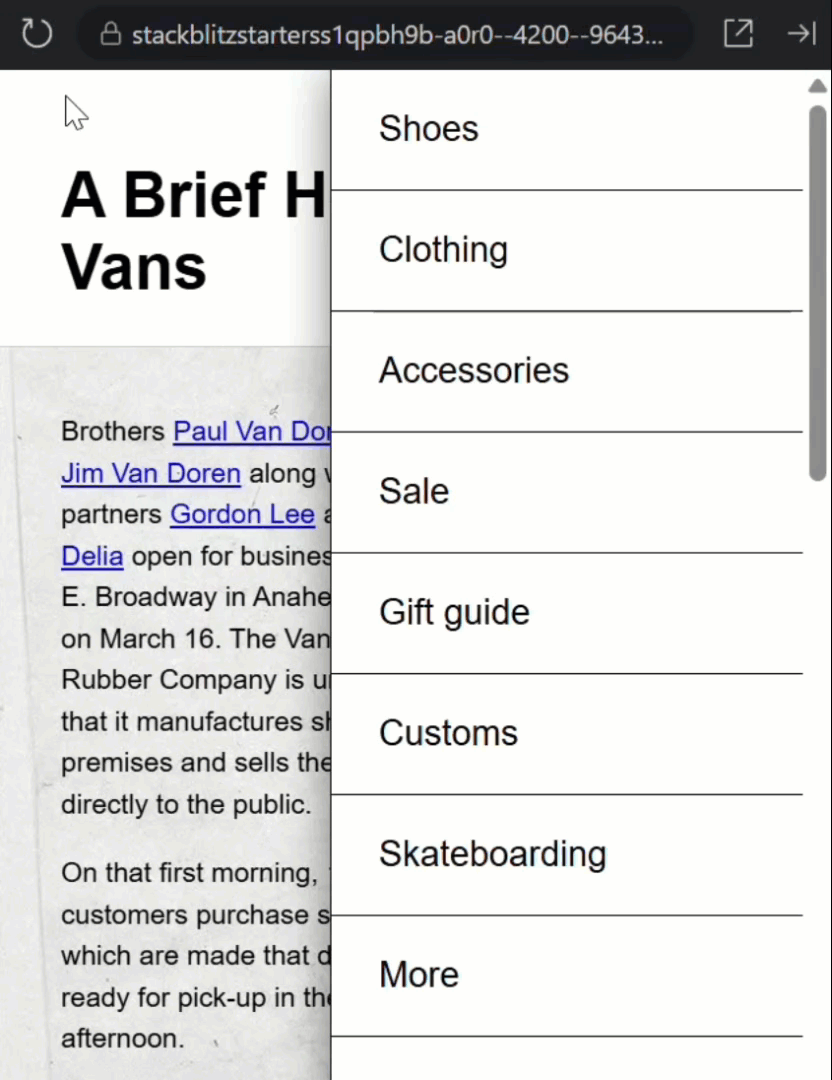Screen dimensions: 832x1080
Task: Select Skateboarding menu item
Action: [x=567, y=855]
